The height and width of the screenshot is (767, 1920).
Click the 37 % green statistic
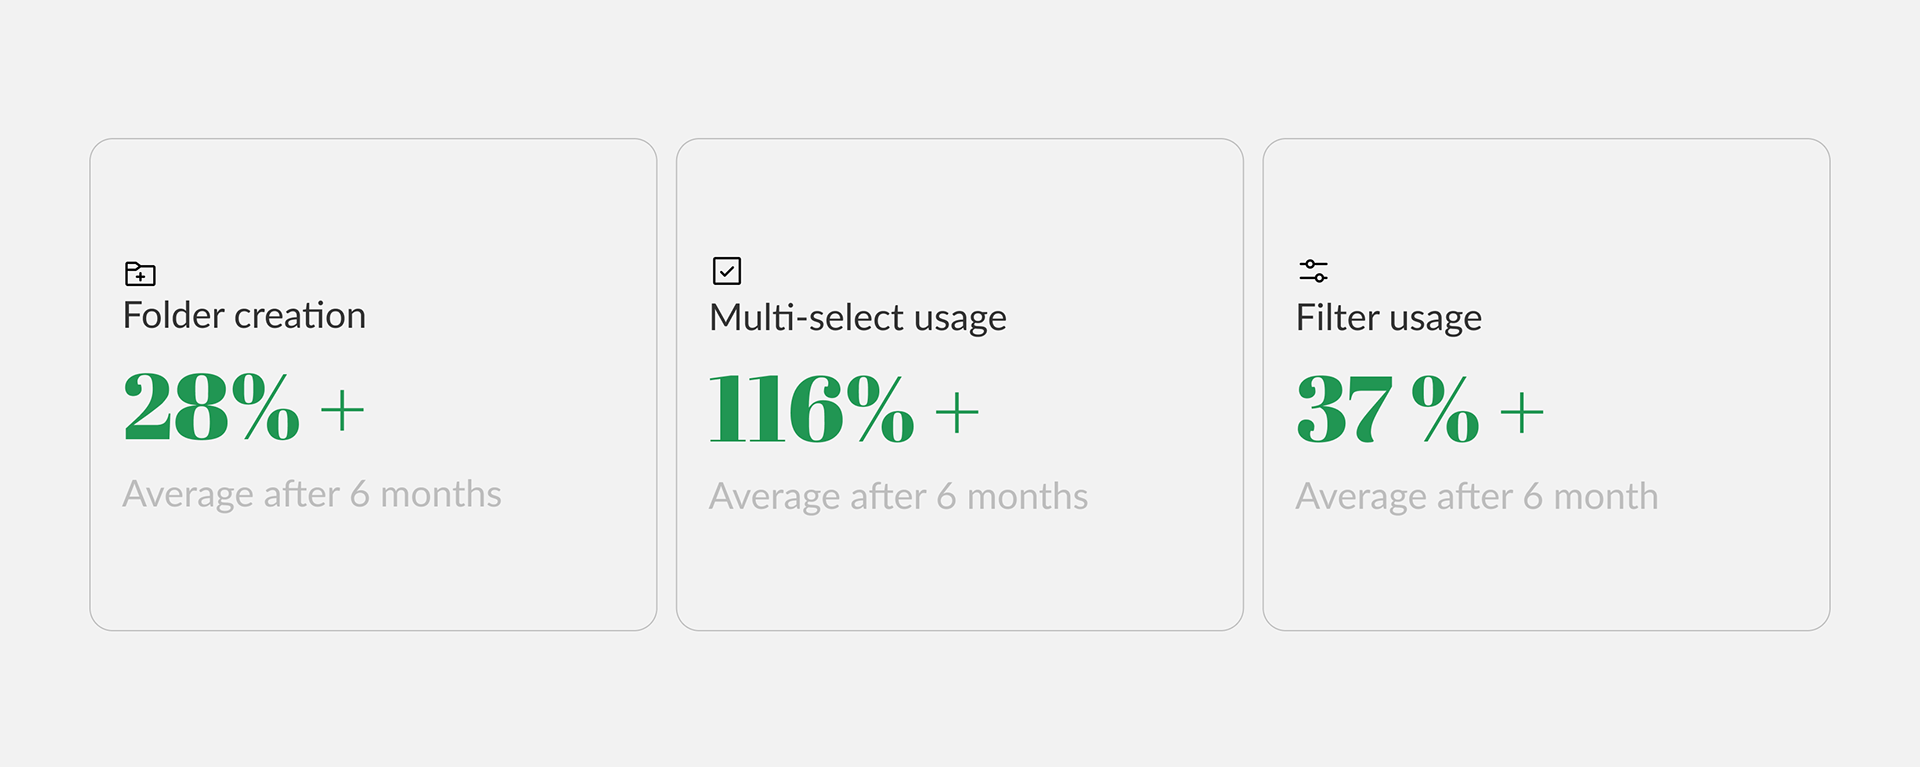point(1388,408)
